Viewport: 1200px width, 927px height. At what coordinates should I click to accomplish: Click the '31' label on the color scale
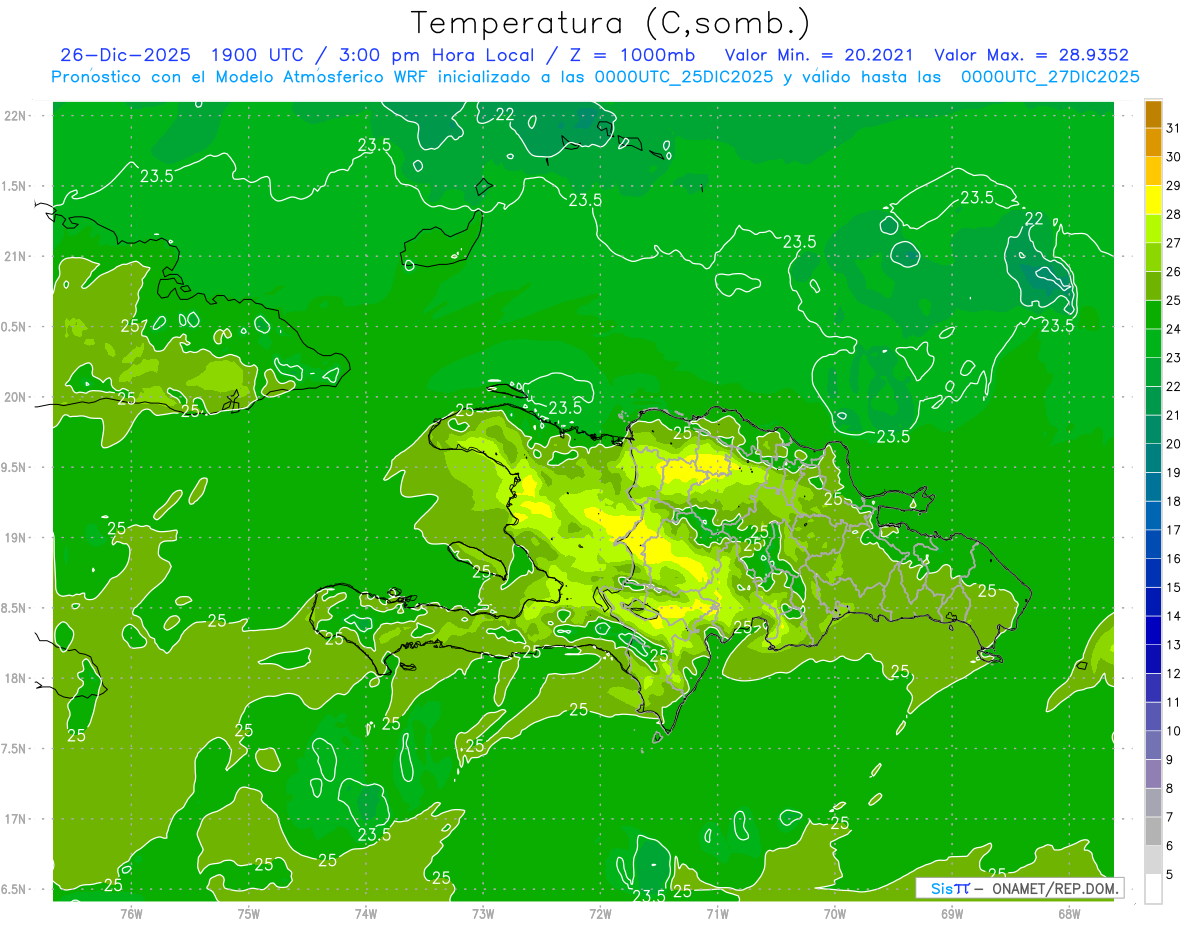(1173, 127)
